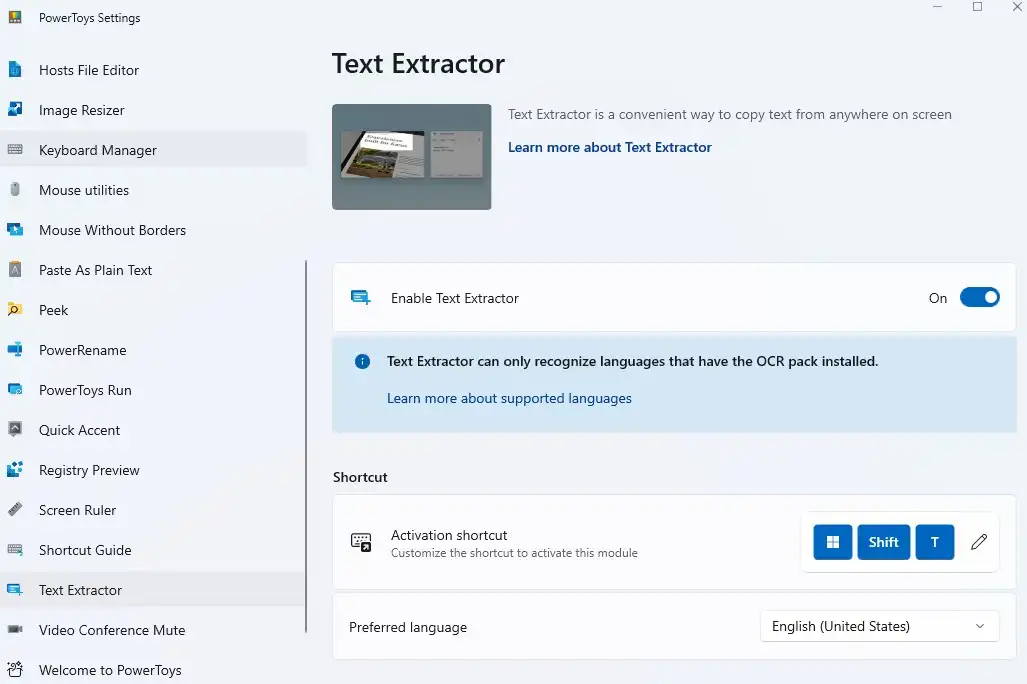Select Registry Preview in the navigation
The height and width of the screenshot is (684, 1027).
coord(153,470)
